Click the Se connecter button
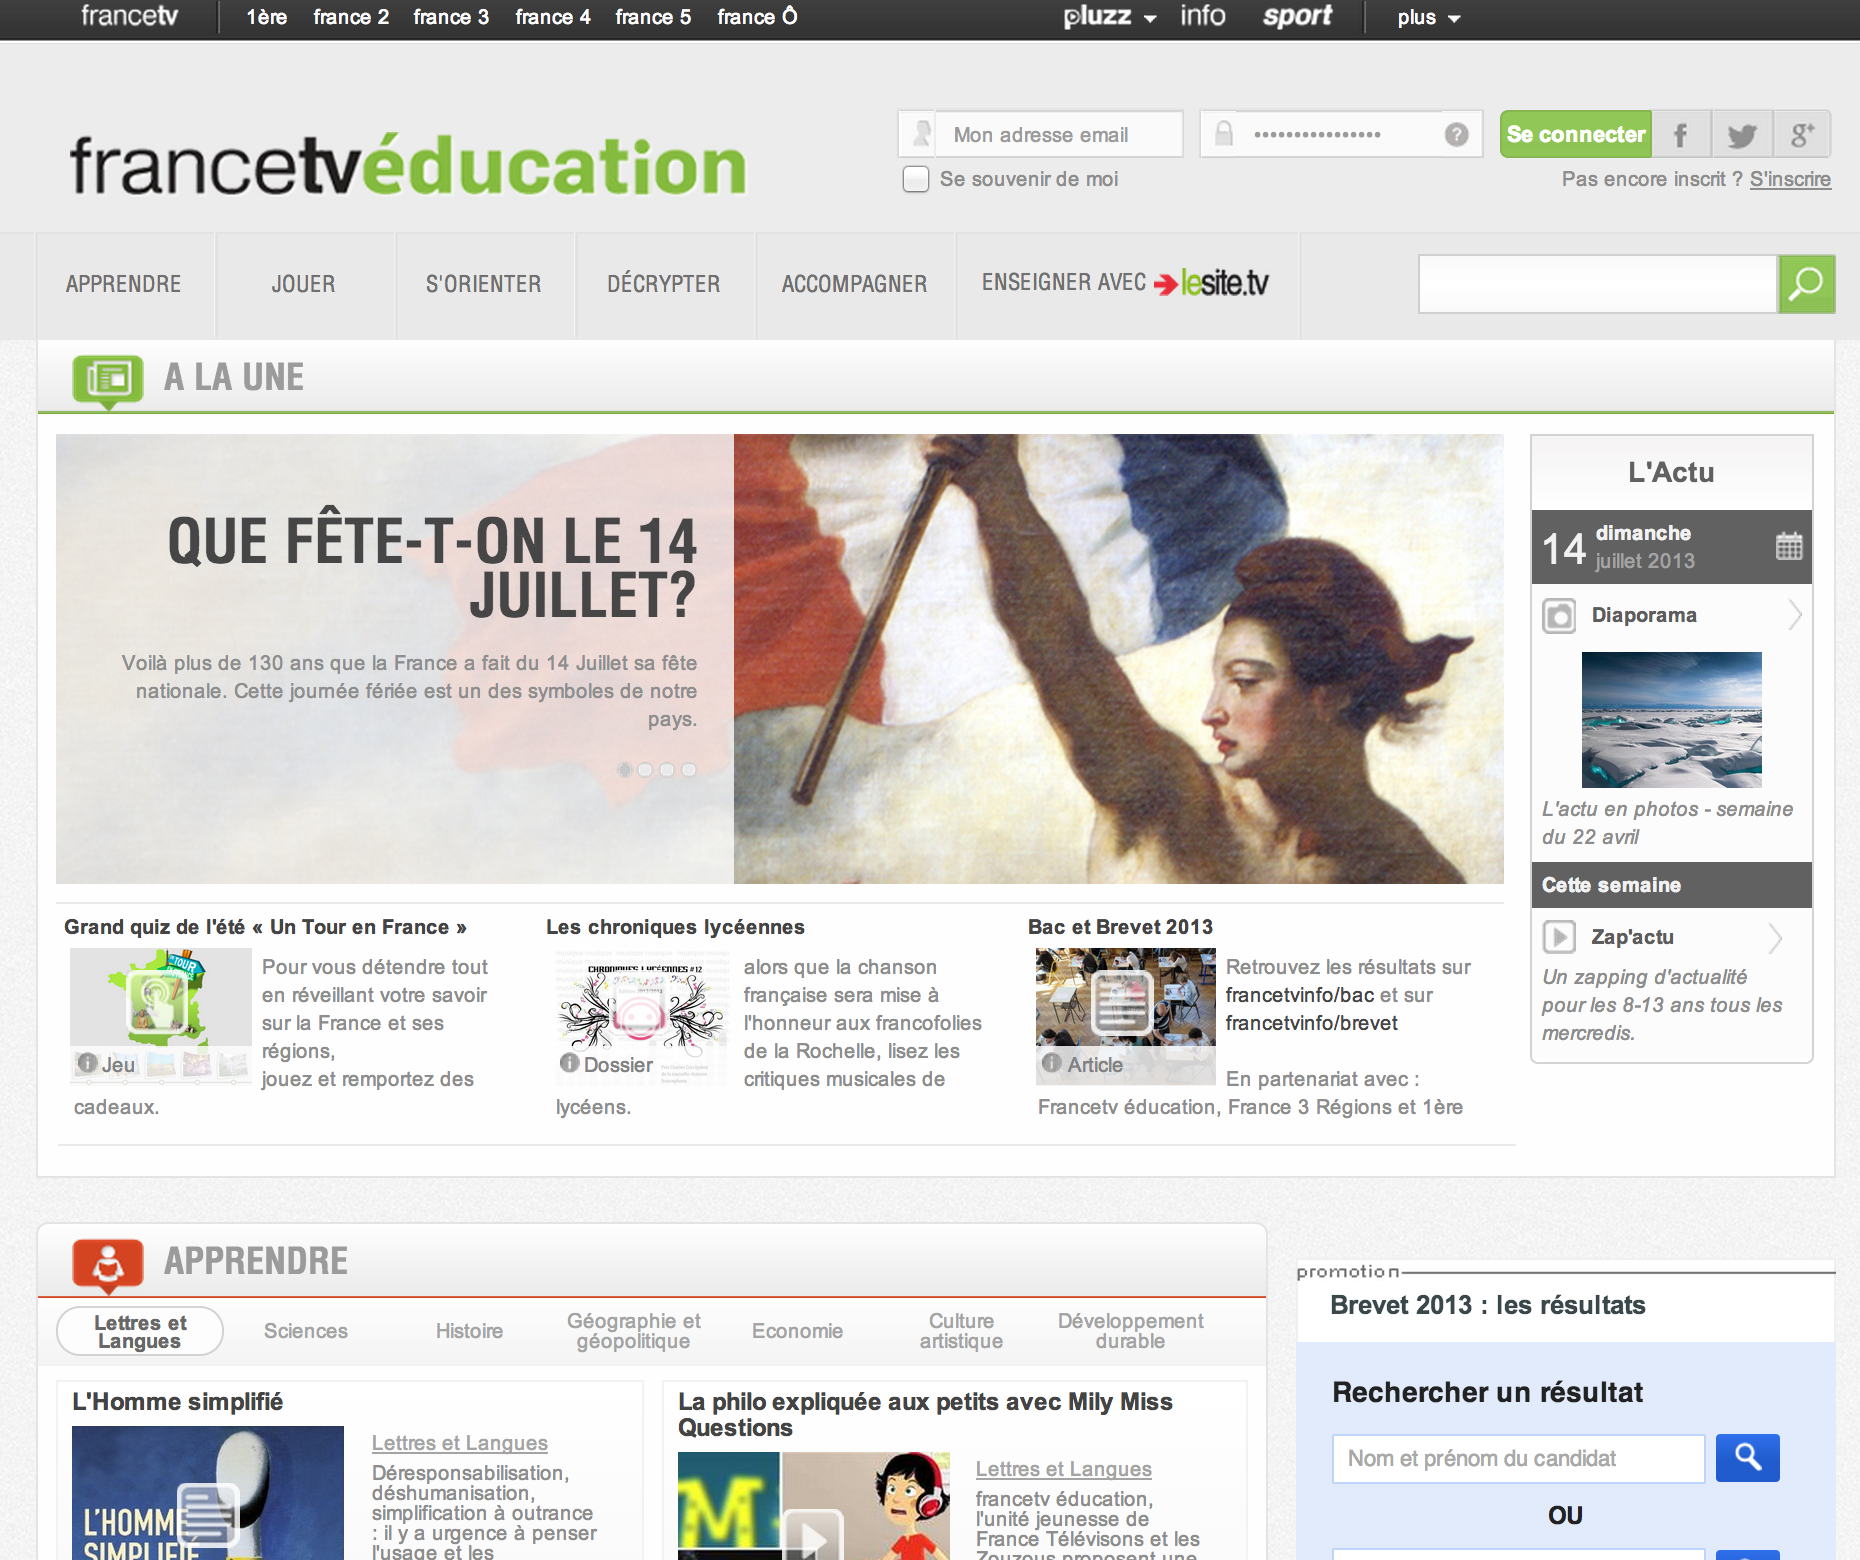This screenshot has height=1560, width=1860. (x=1576, y=135)
